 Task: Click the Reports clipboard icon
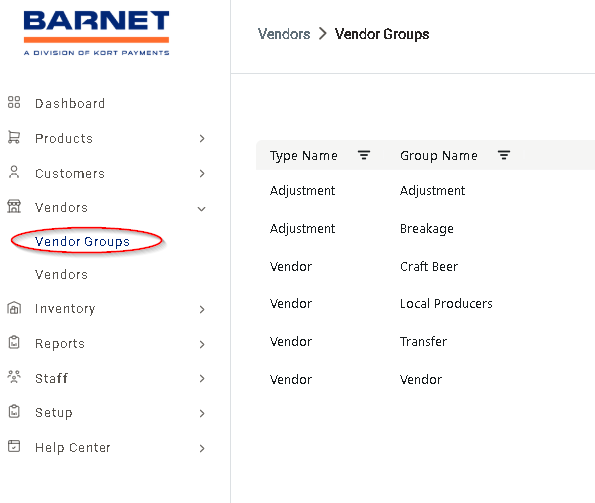tap(14, 342)
